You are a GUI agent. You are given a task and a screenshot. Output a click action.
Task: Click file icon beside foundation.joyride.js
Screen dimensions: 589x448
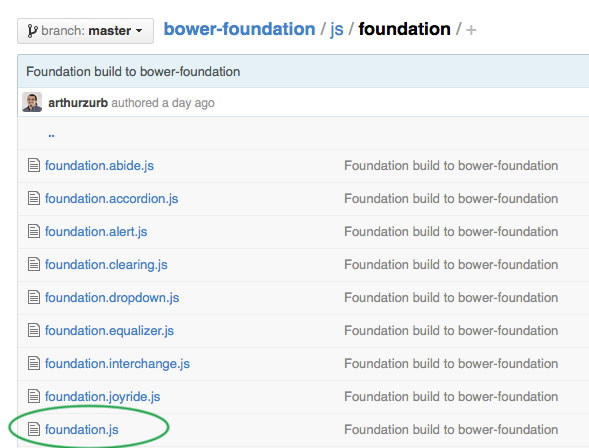point(34,397)
